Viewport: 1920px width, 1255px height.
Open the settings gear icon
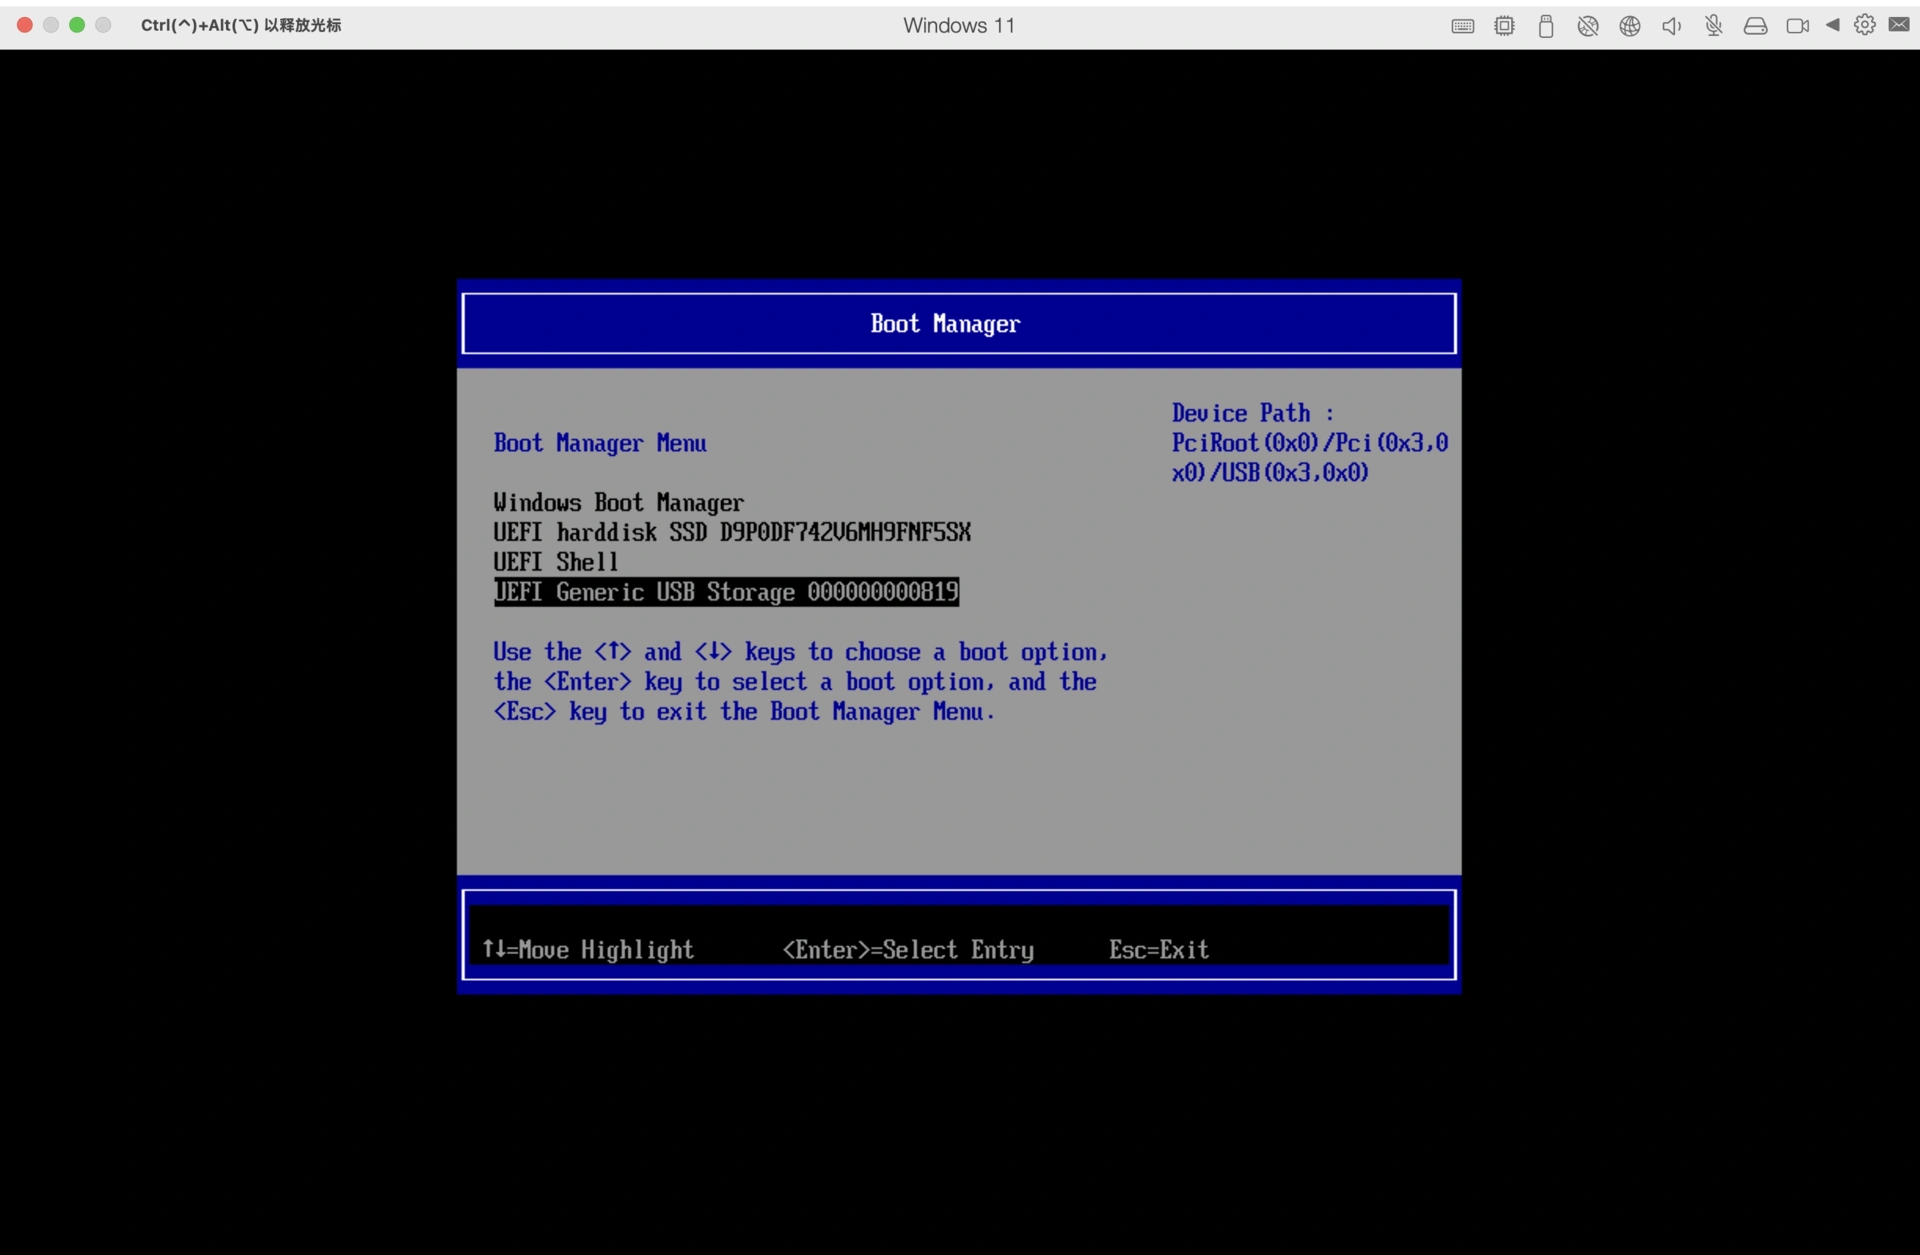pyautogui.click(x=1865, y=25)
